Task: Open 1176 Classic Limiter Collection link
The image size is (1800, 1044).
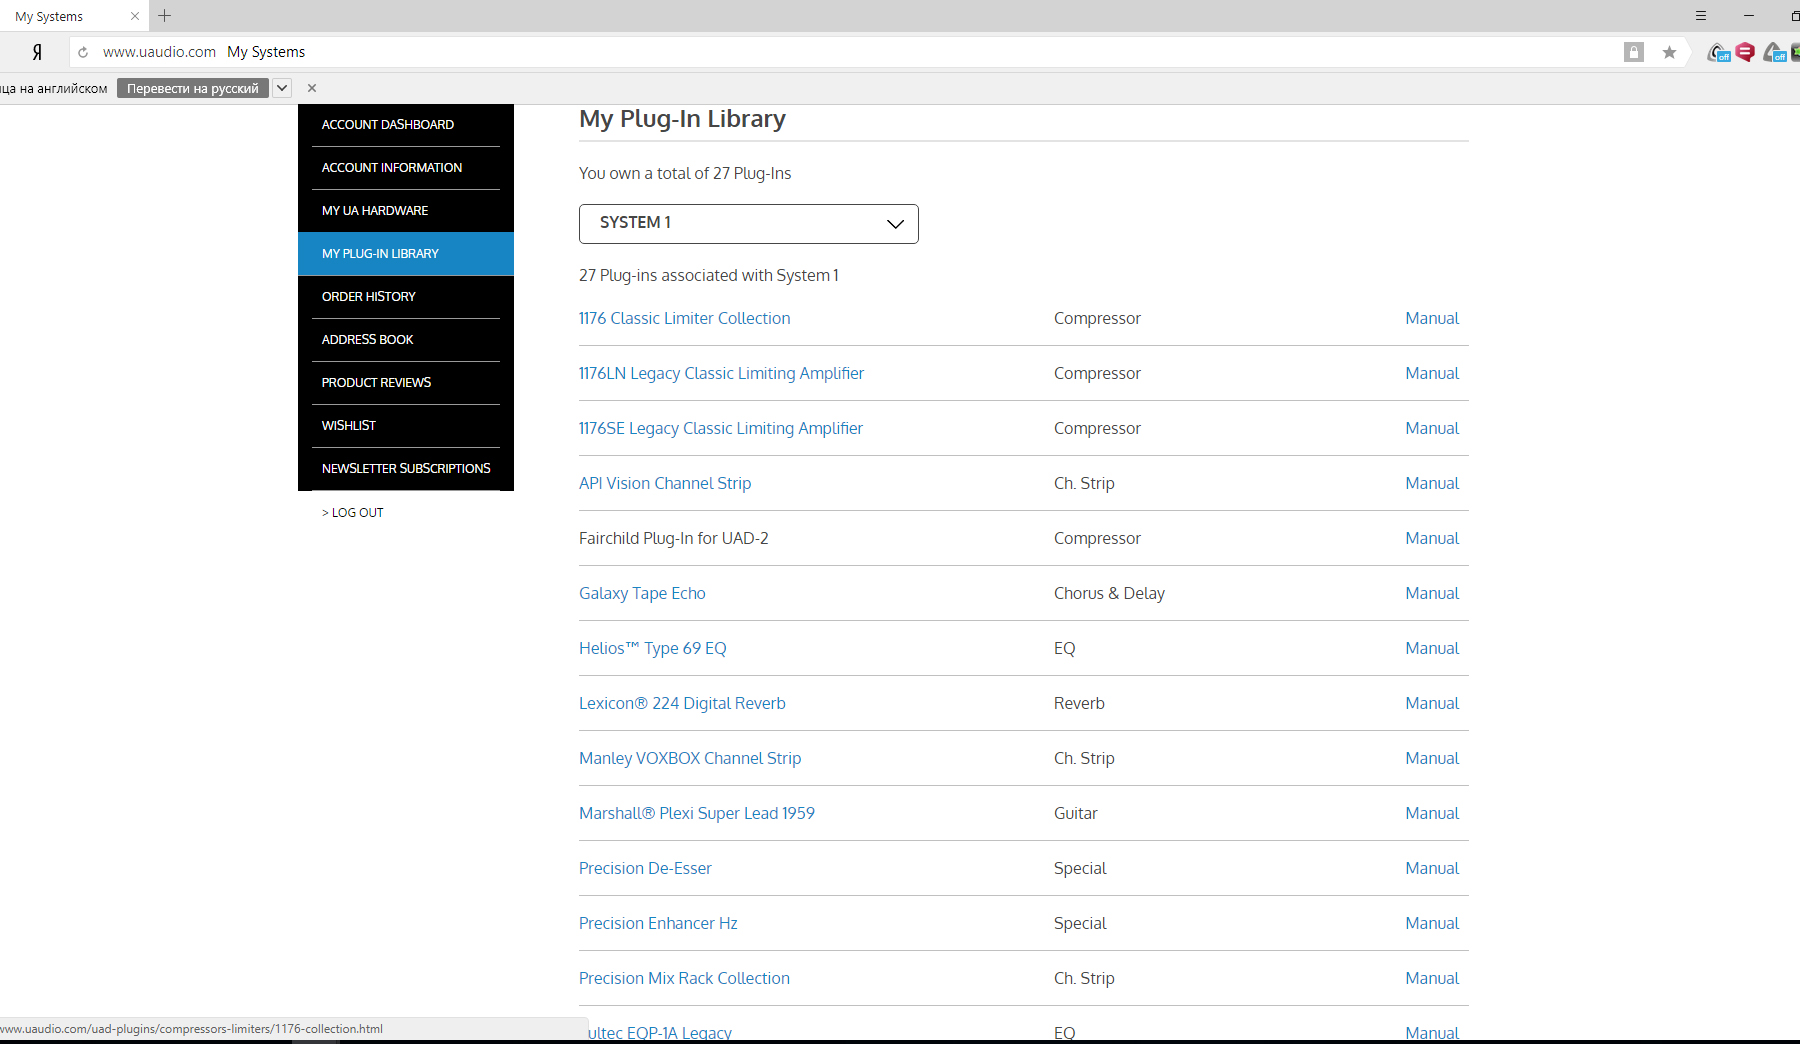Action: [684, 318]
